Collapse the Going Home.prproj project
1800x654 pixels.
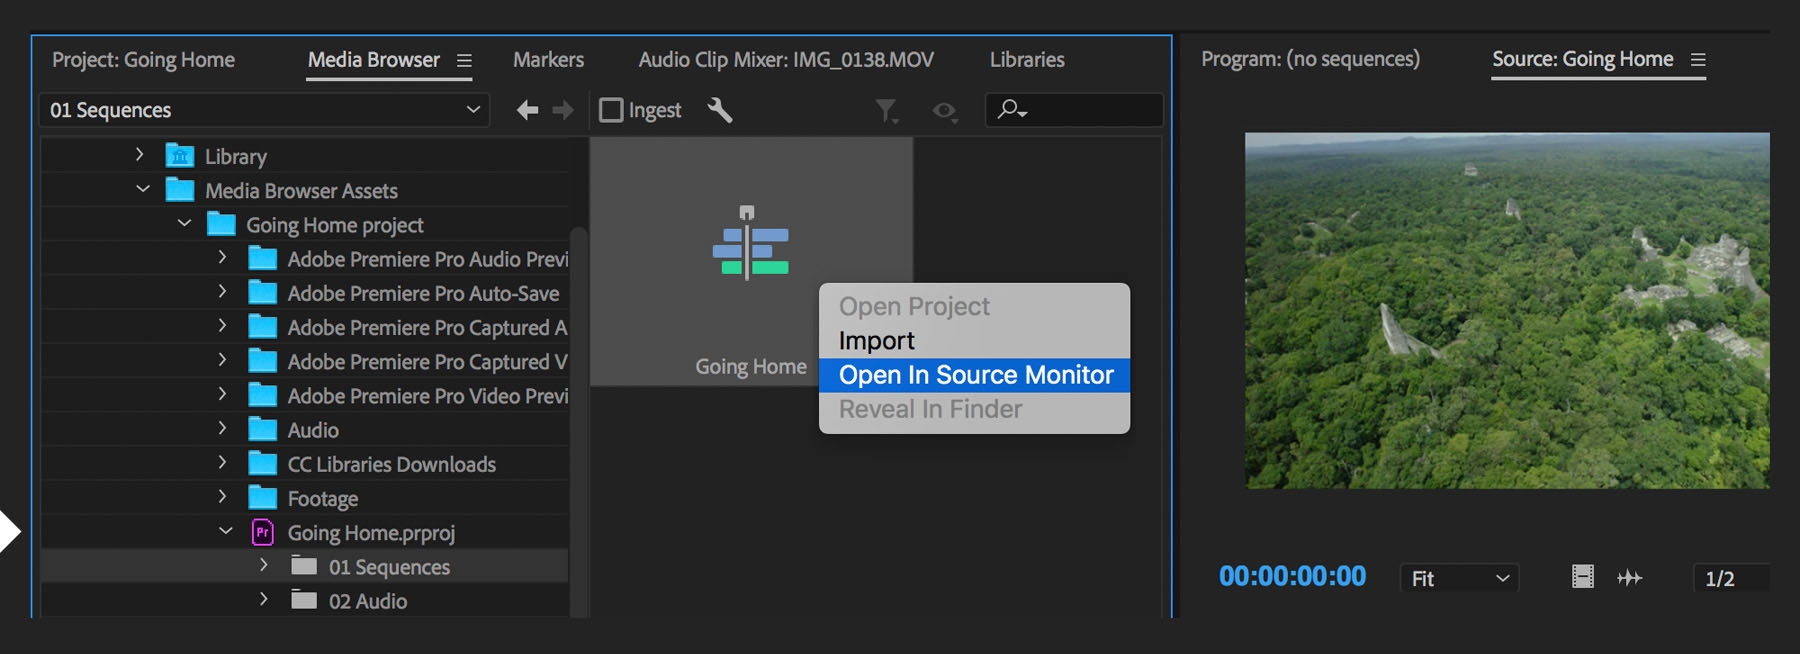coord(226,531)
